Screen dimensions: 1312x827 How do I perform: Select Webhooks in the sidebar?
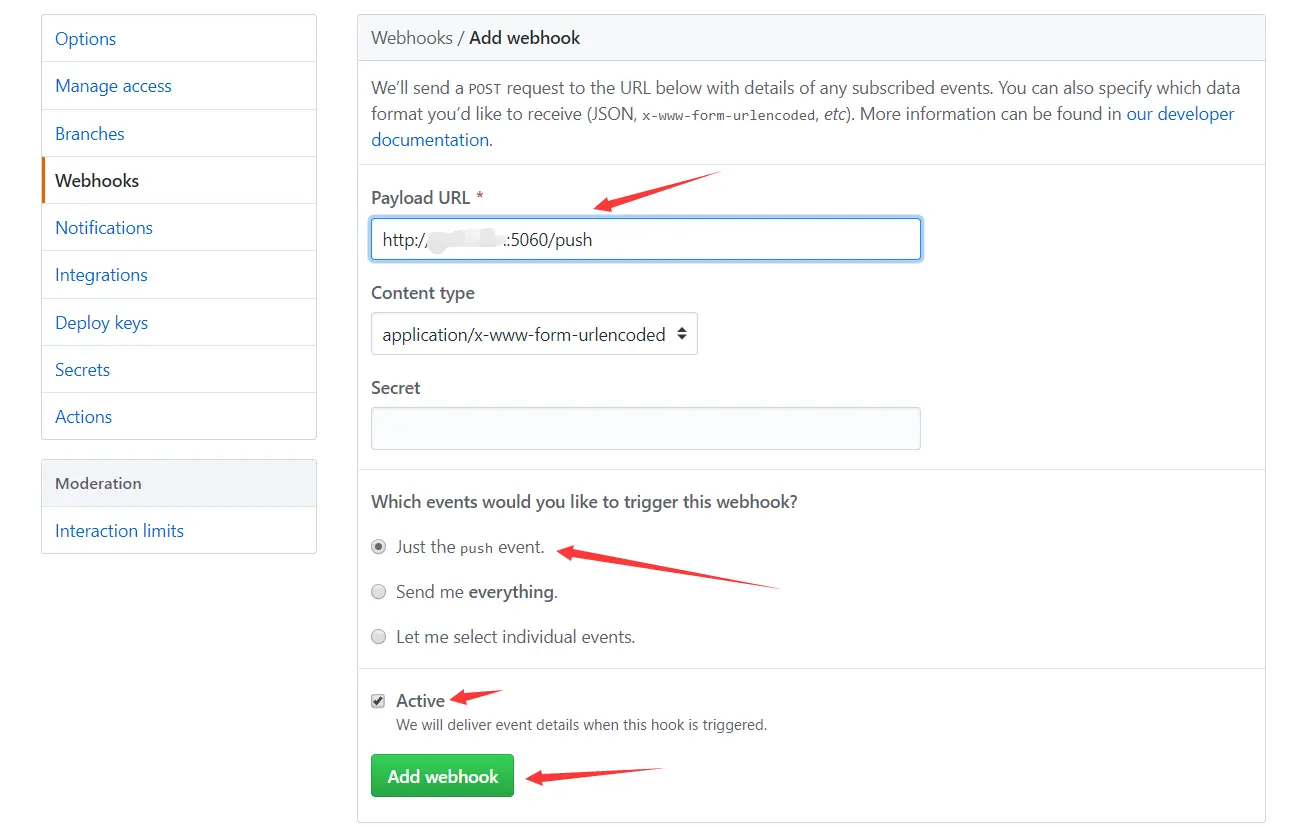97,181
